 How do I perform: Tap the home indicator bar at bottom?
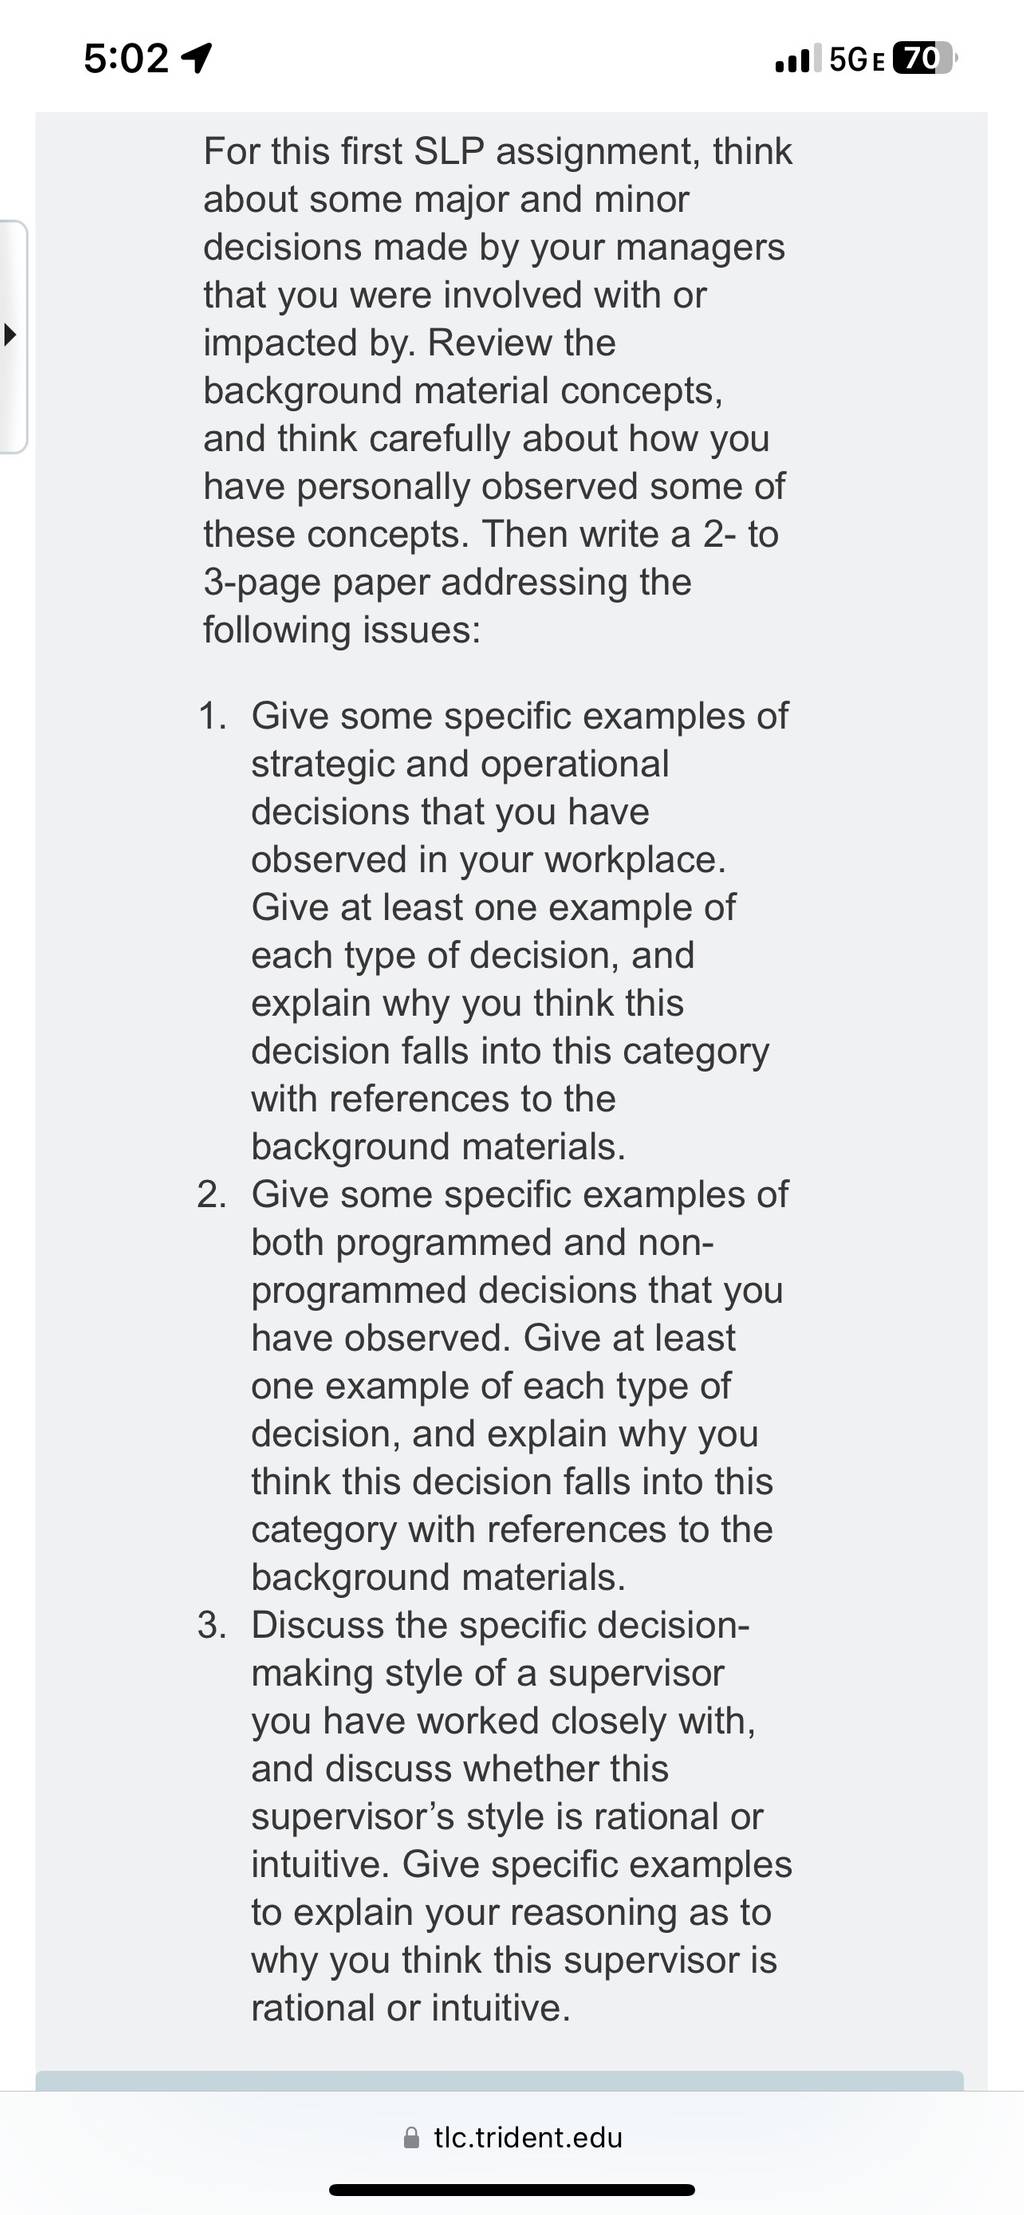tap(512, 2190)
